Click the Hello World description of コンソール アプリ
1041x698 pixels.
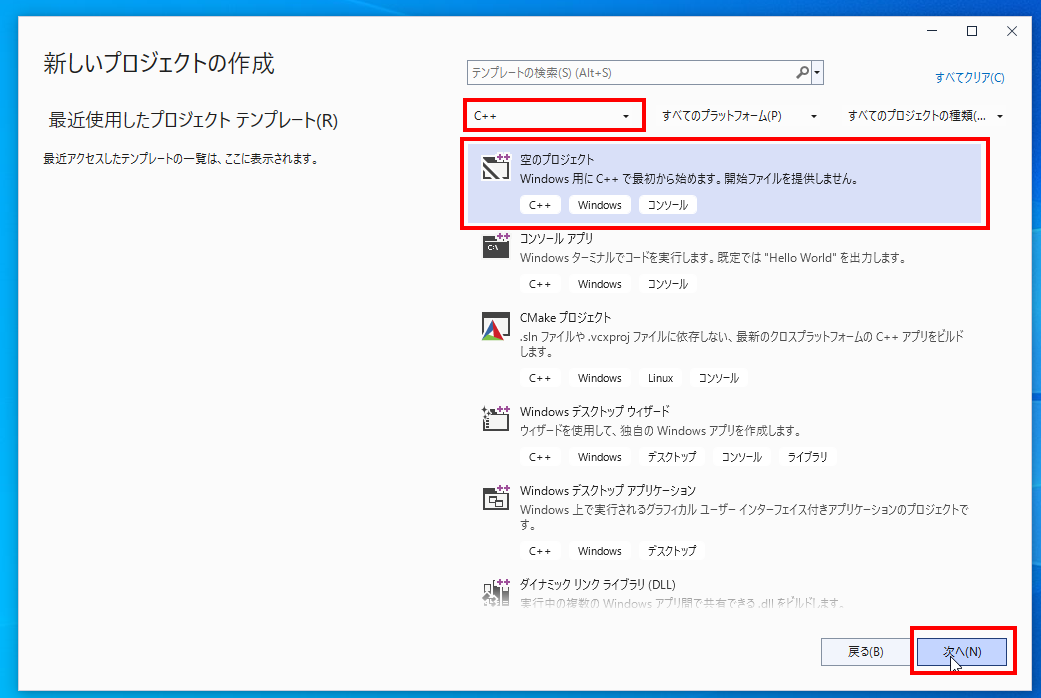click(x=713, y=258)
